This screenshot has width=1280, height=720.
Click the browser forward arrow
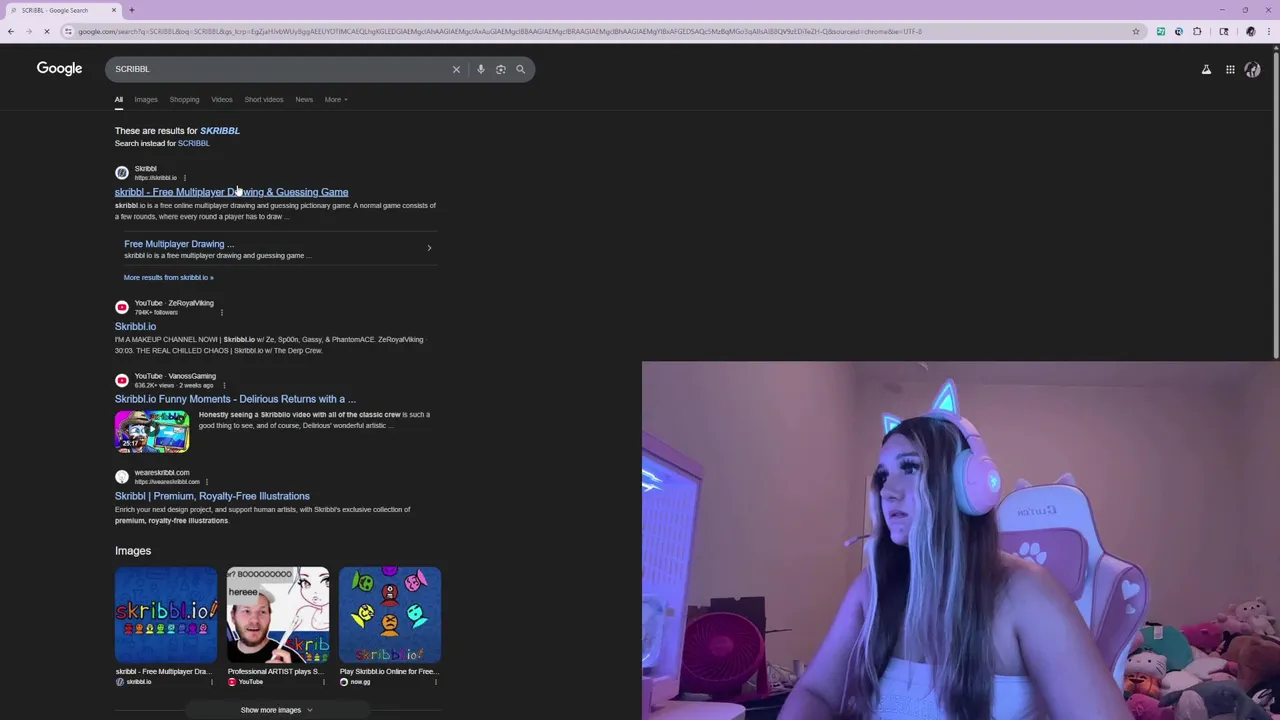[x=28, y=31]
